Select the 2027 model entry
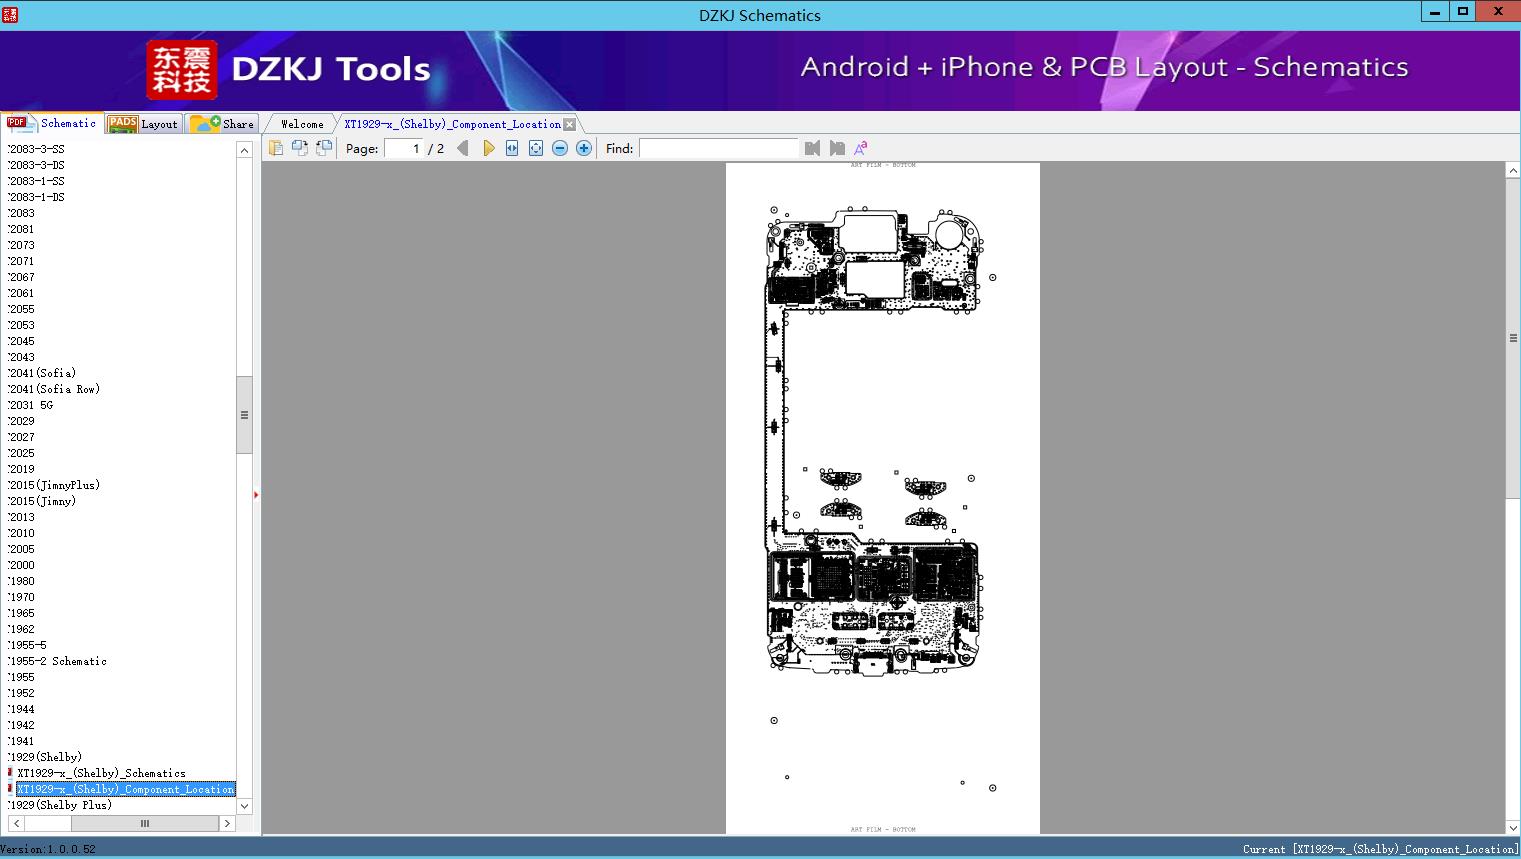Image resolution: width=1521 pixels, height=859 pixels. (x=21, y=437)
